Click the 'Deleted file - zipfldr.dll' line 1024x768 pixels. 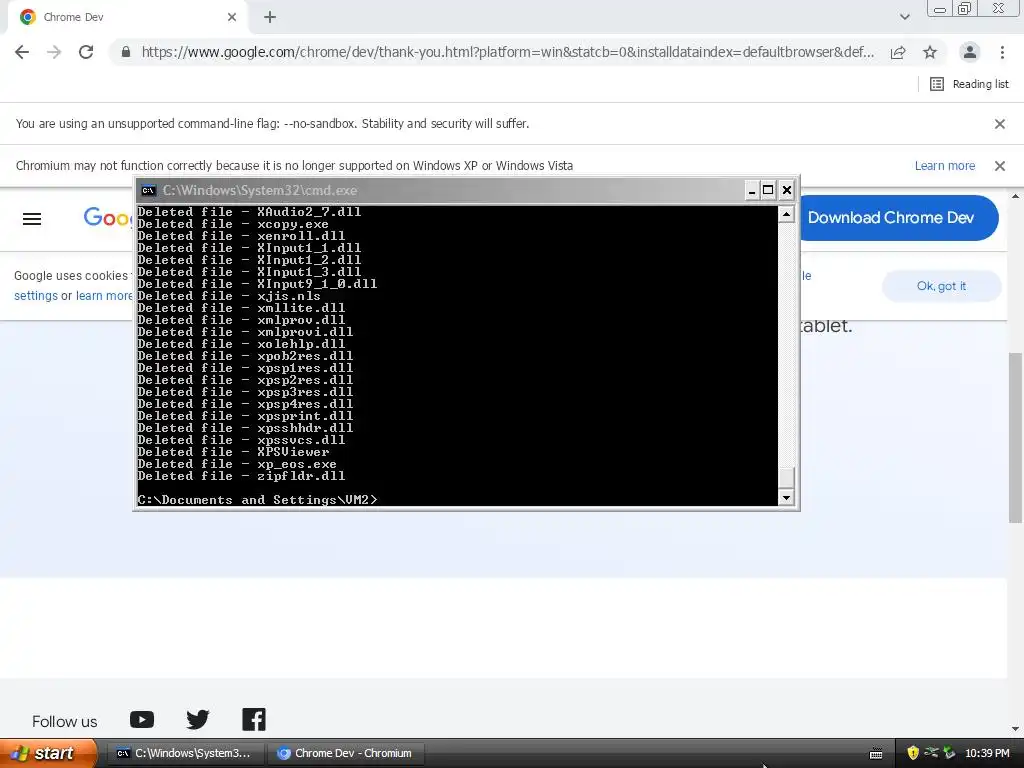241,476
